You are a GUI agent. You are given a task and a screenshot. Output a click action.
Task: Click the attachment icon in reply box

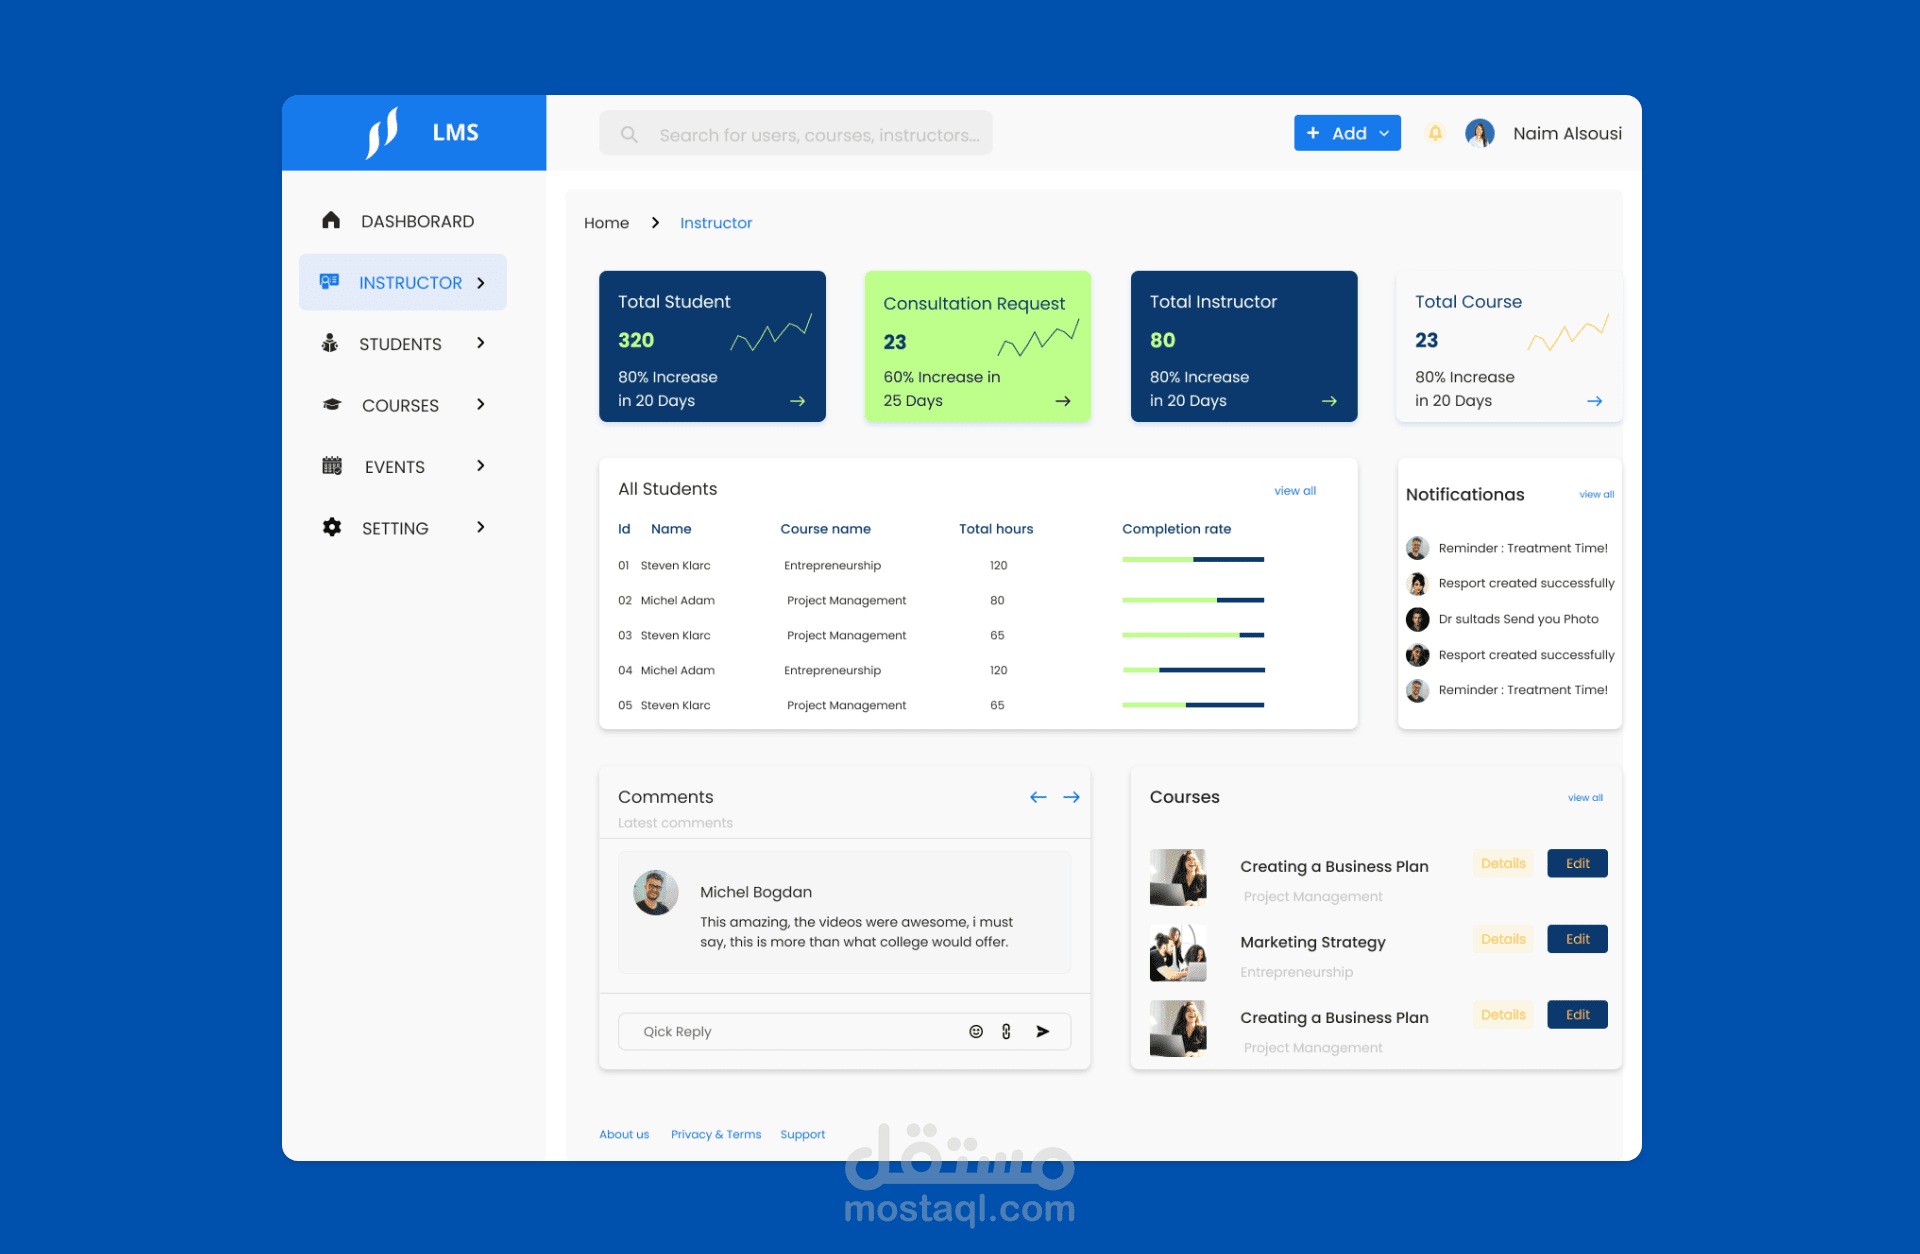(x=1006, y=1031)
